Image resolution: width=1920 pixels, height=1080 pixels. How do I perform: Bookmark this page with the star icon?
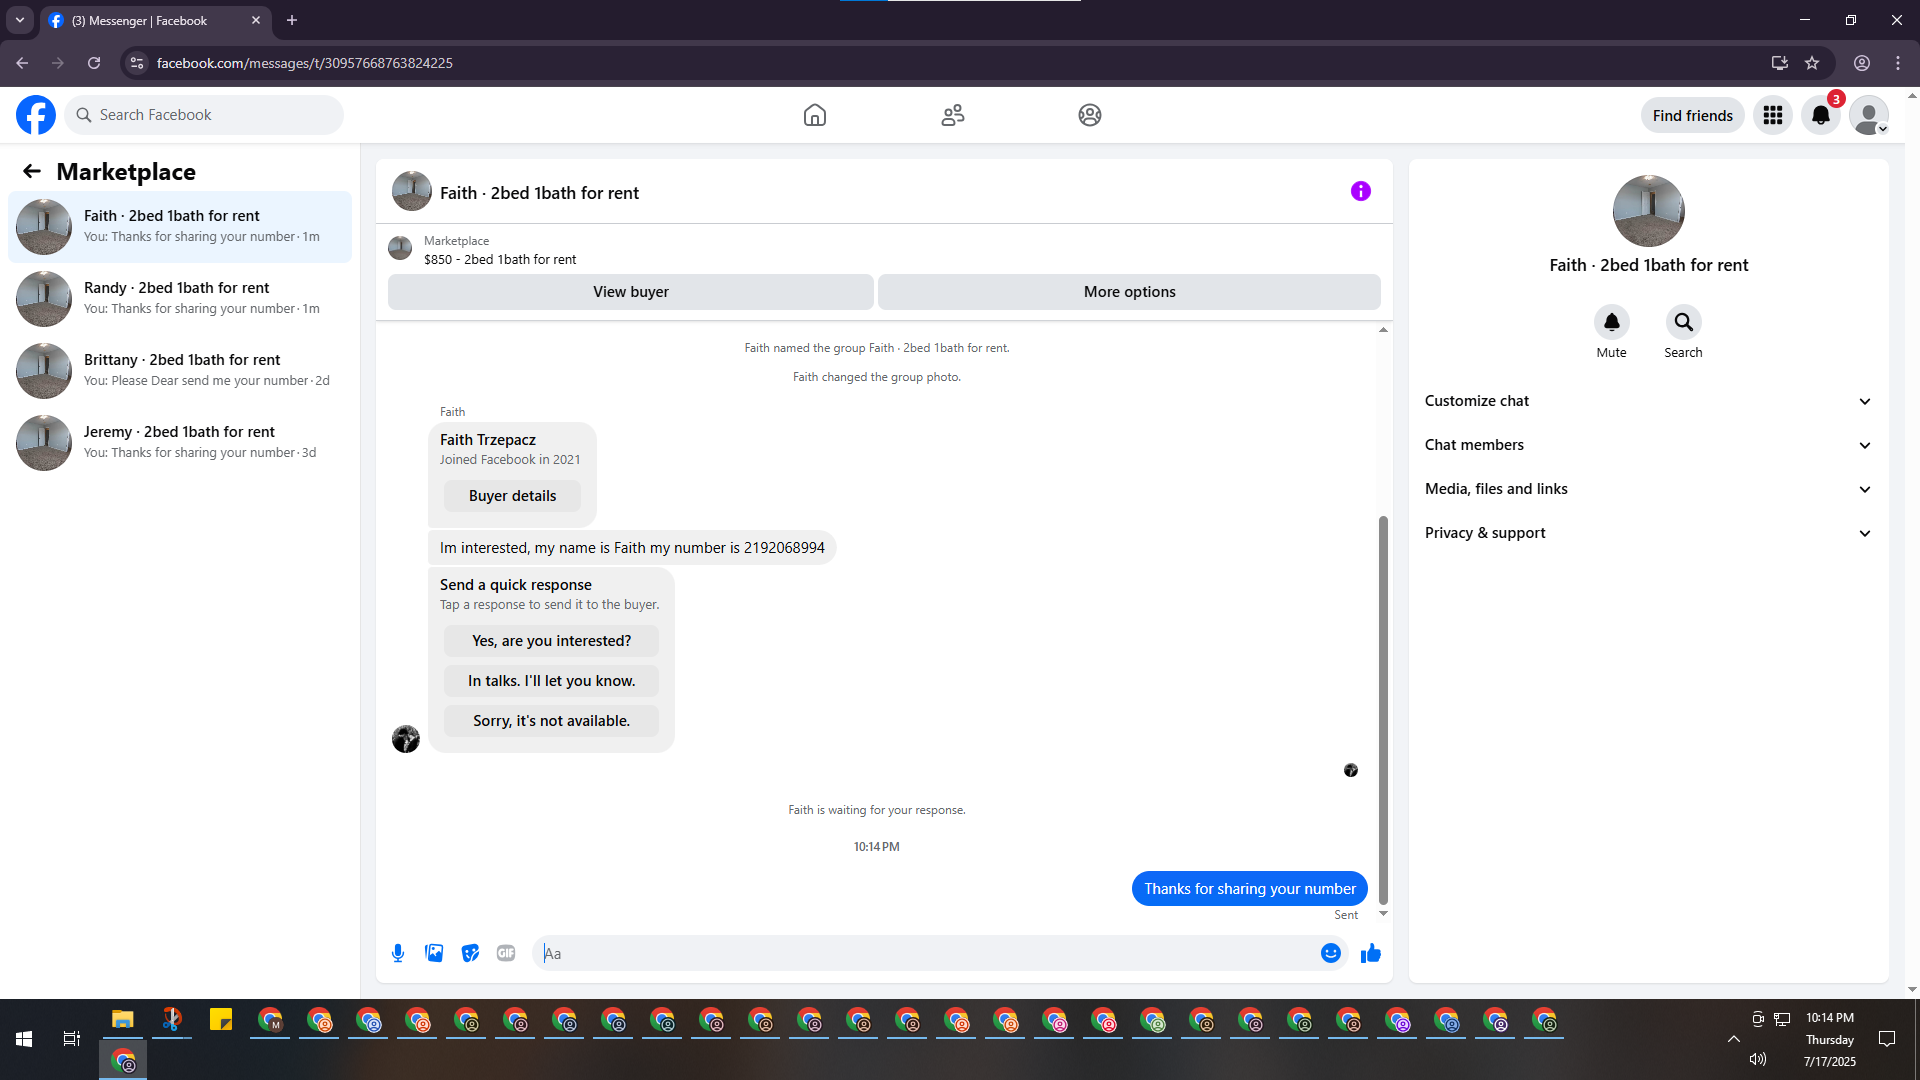coord(1812,63)
